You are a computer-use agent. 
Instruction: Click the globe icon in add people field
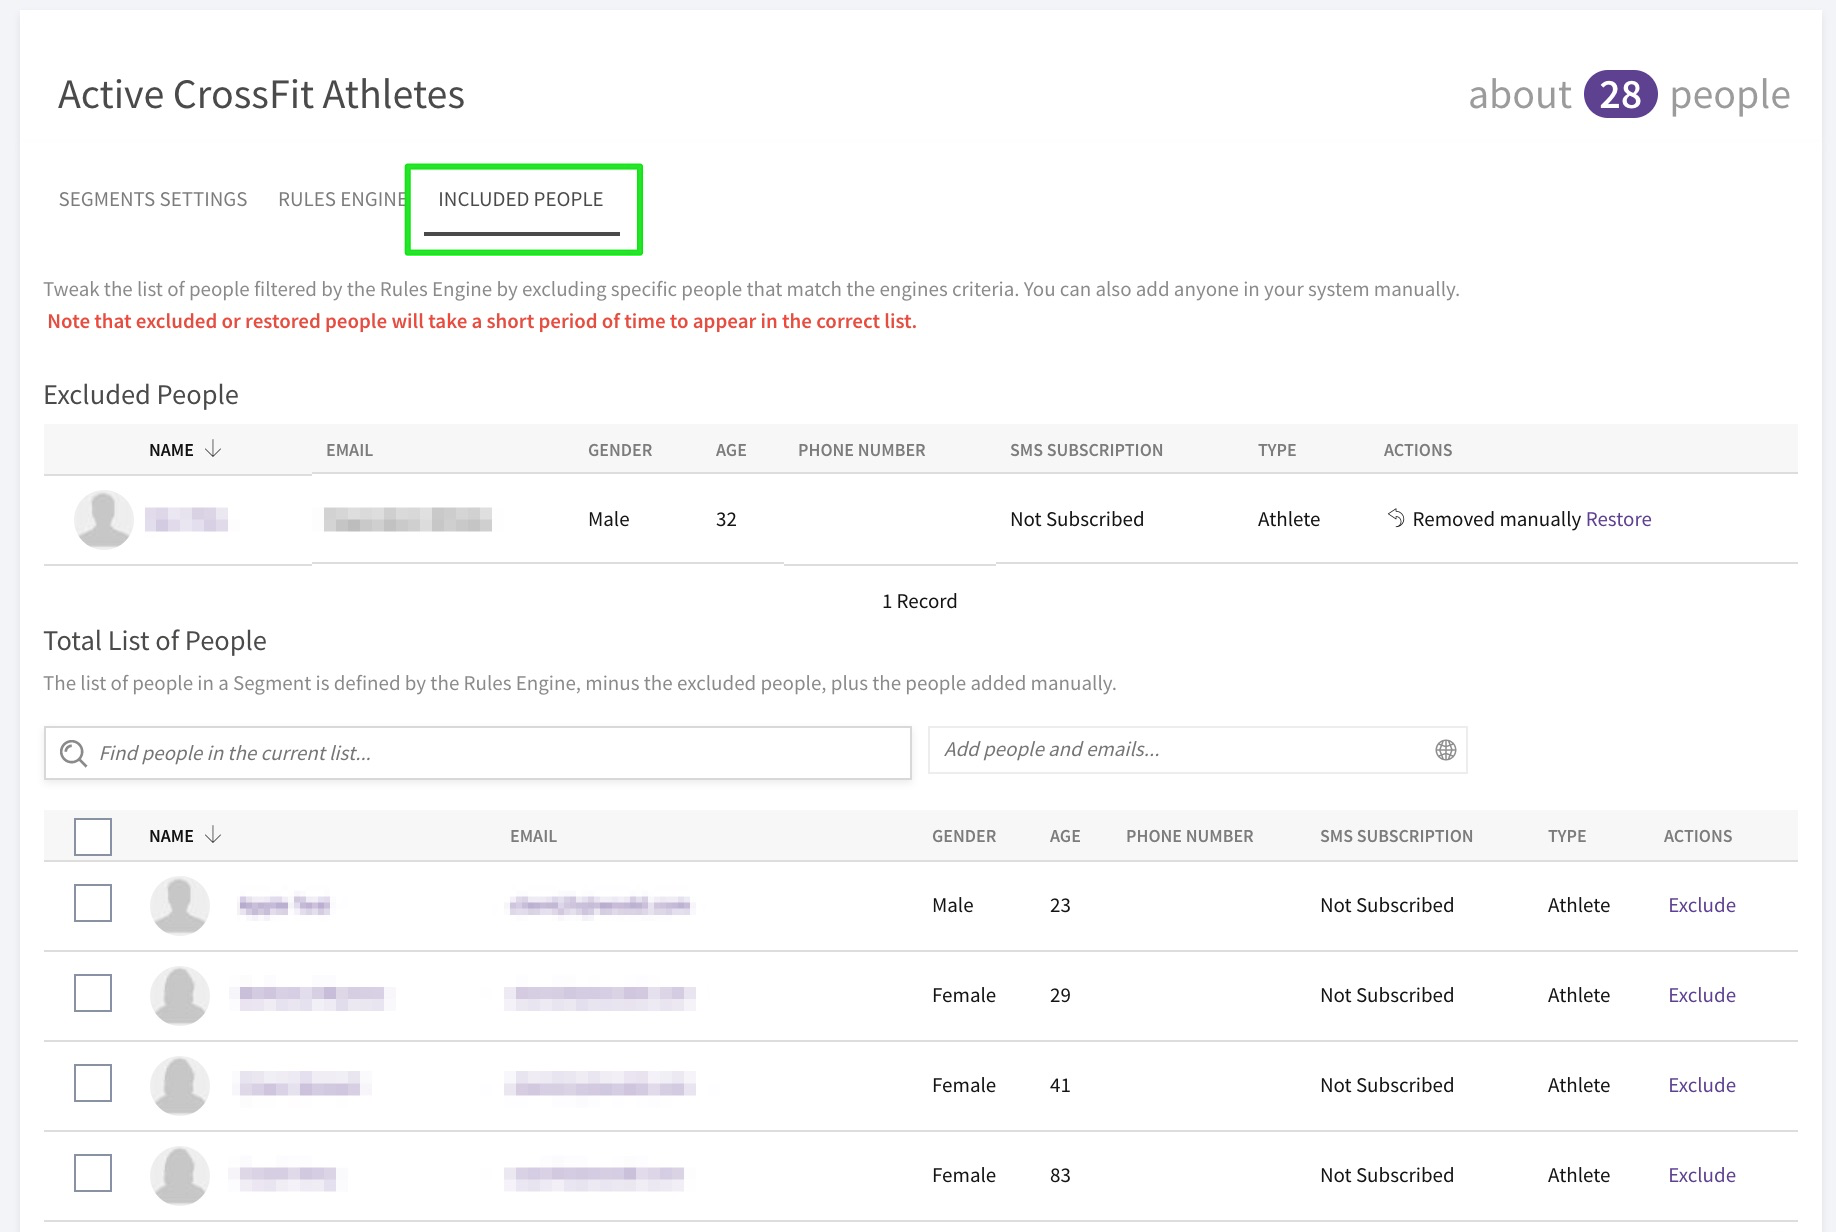coord(1445,750)
